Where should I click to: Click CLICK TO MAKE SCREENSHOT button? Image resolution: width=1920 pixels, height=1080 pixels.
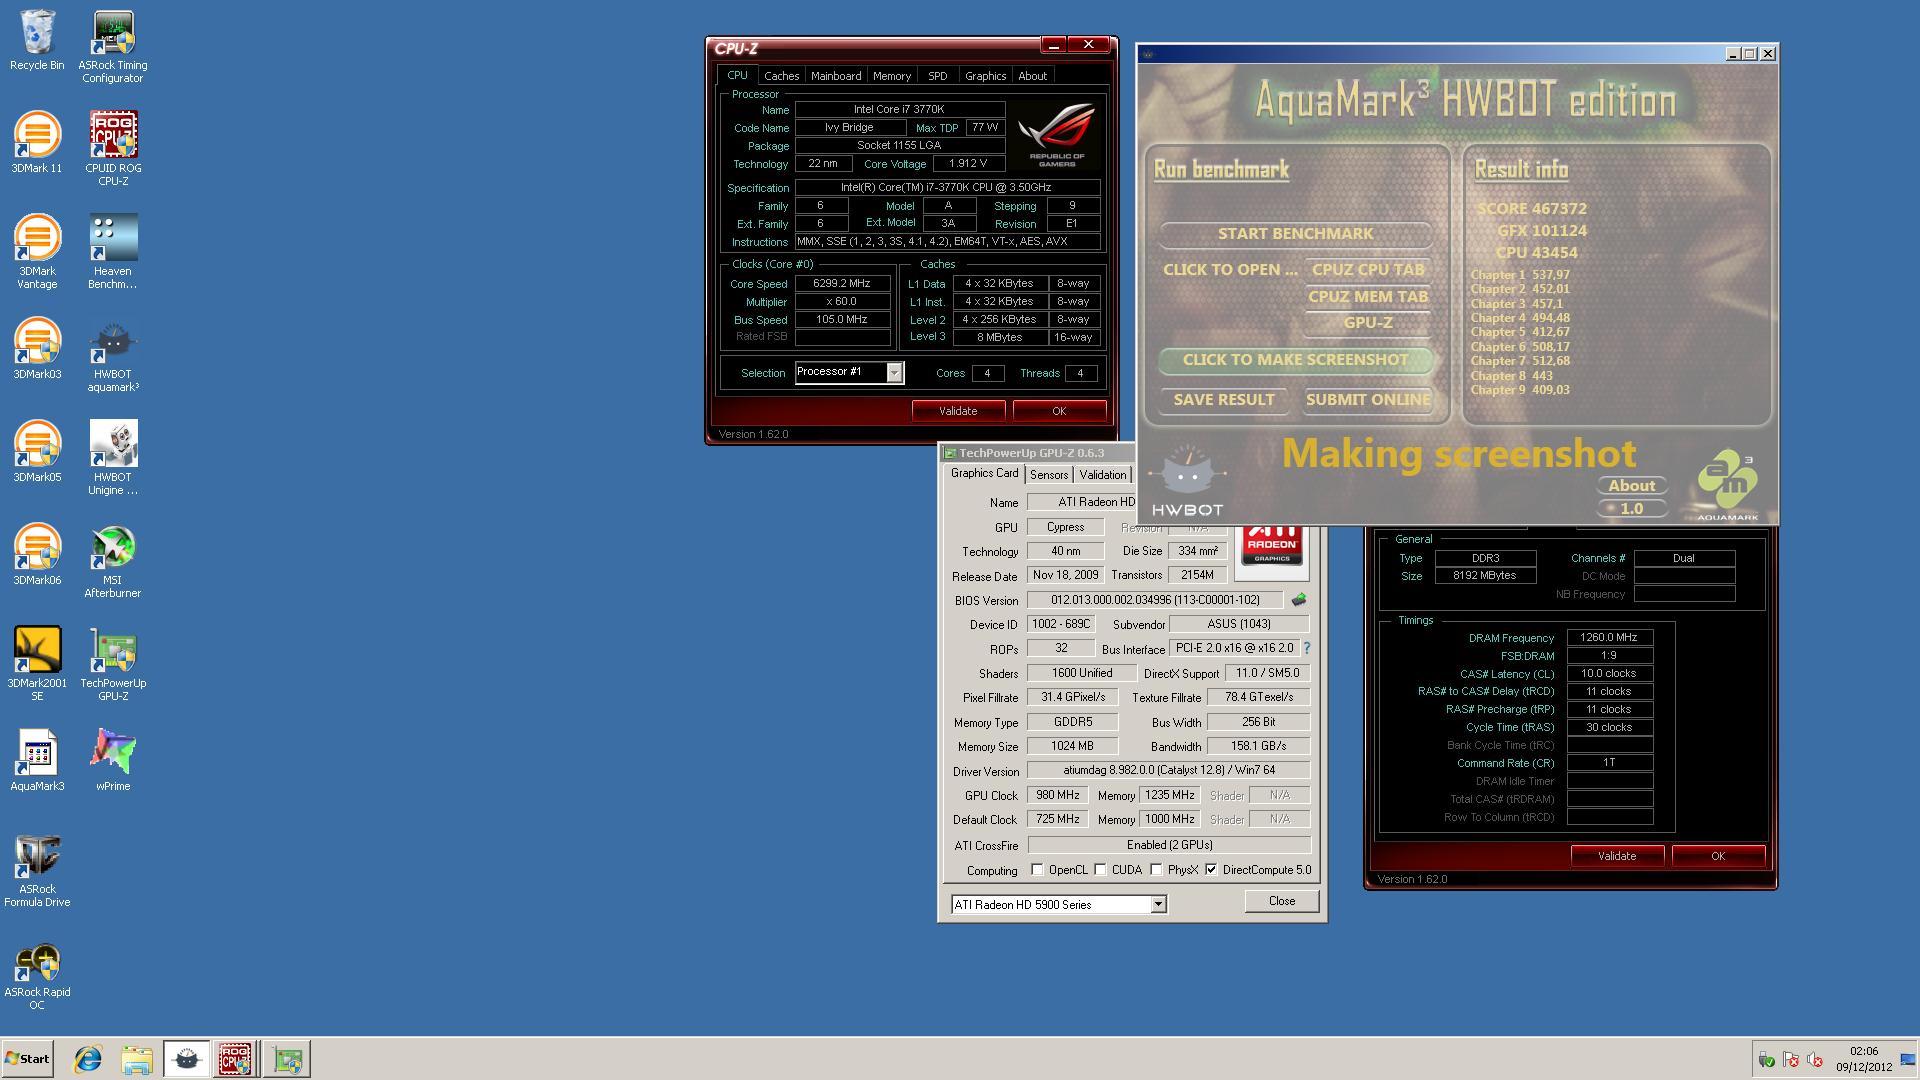pos(1295,360)
